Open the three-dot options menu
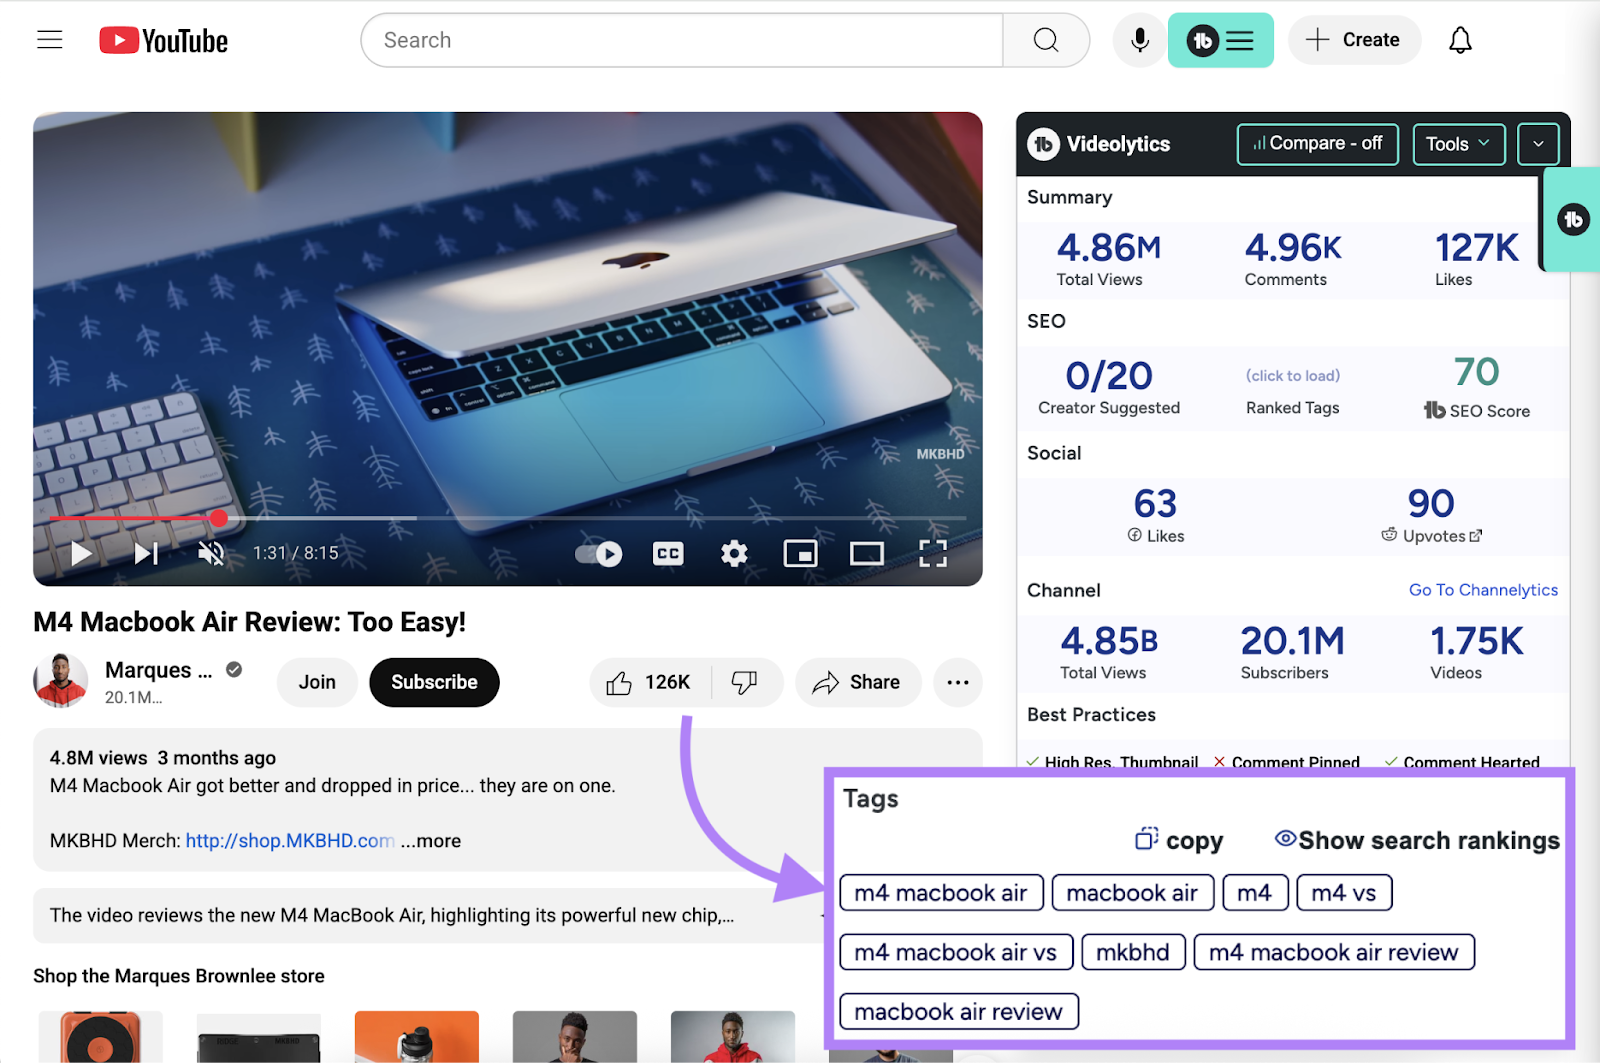The image size is (1600, 1063). pos(957,682)
